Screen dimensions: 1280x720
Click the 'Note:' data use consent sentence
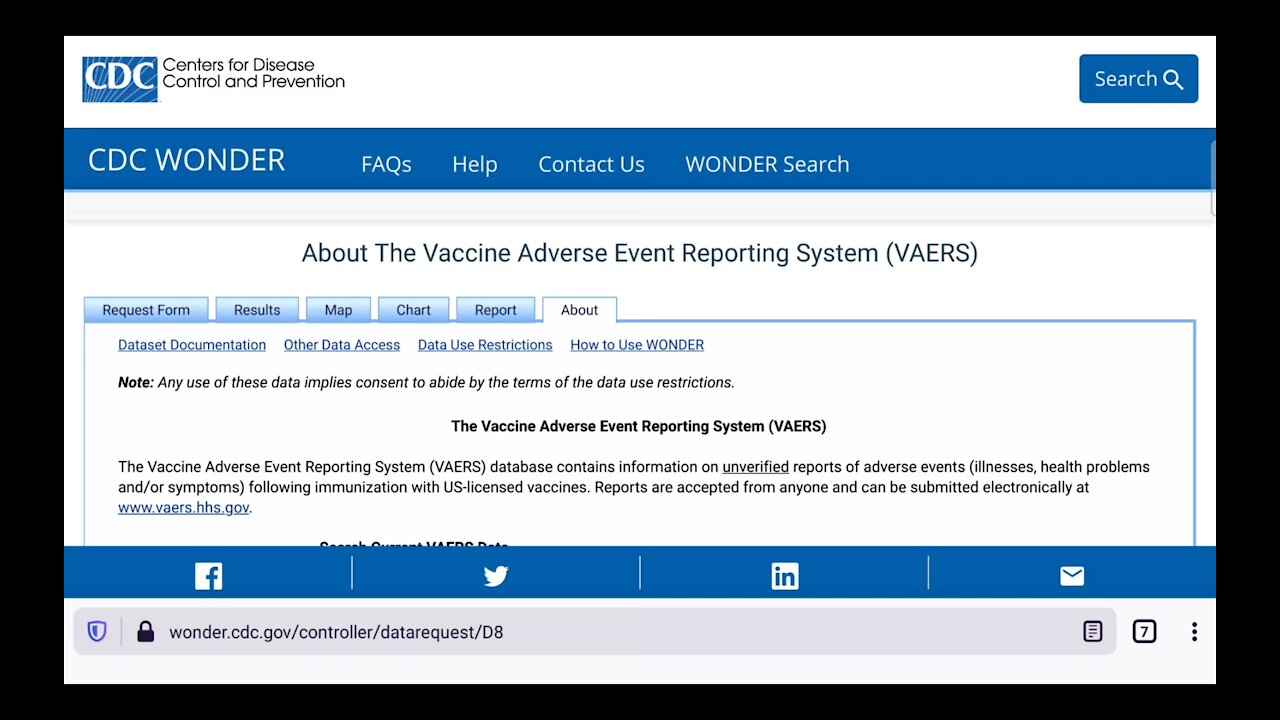(x=426, y=382)
